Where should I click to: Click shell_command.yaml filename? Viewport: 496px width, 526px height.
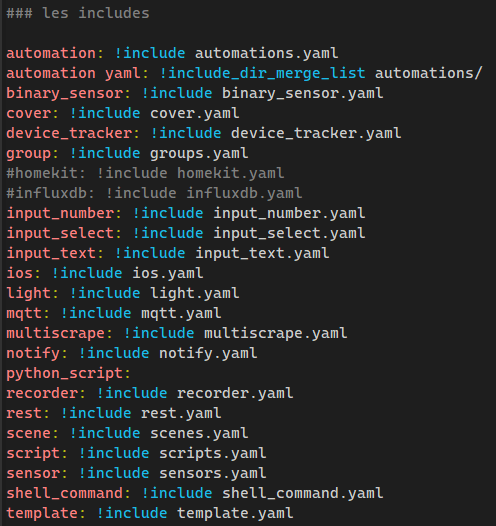tap(302, 493)
